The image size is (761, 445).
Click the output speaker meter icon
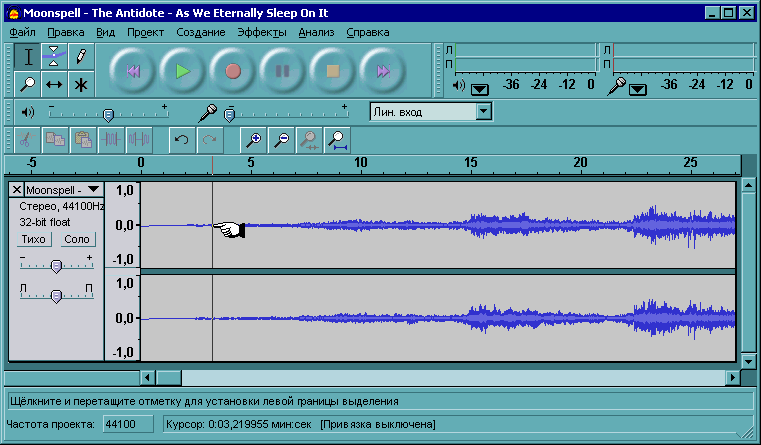[x=458, y=86]
